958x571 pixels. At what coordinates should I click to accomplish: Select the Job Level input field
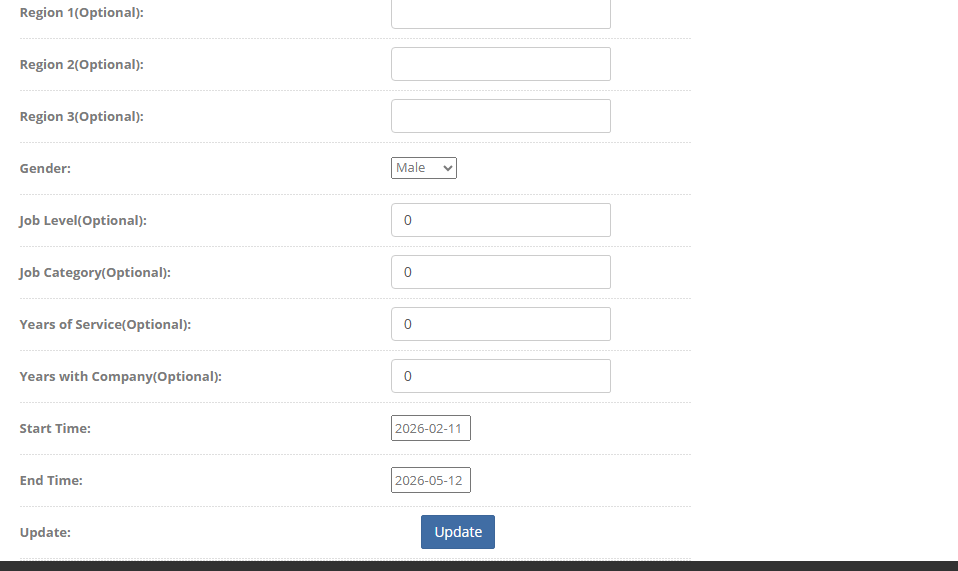(500, 220)
